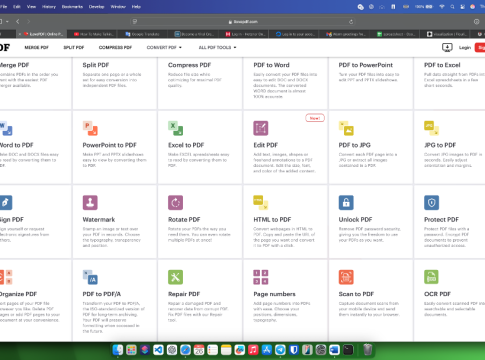This screenshot has height=360, width=485.
Task: Open Spotlight search in the menu bar
Action: (x=452, y=7)
